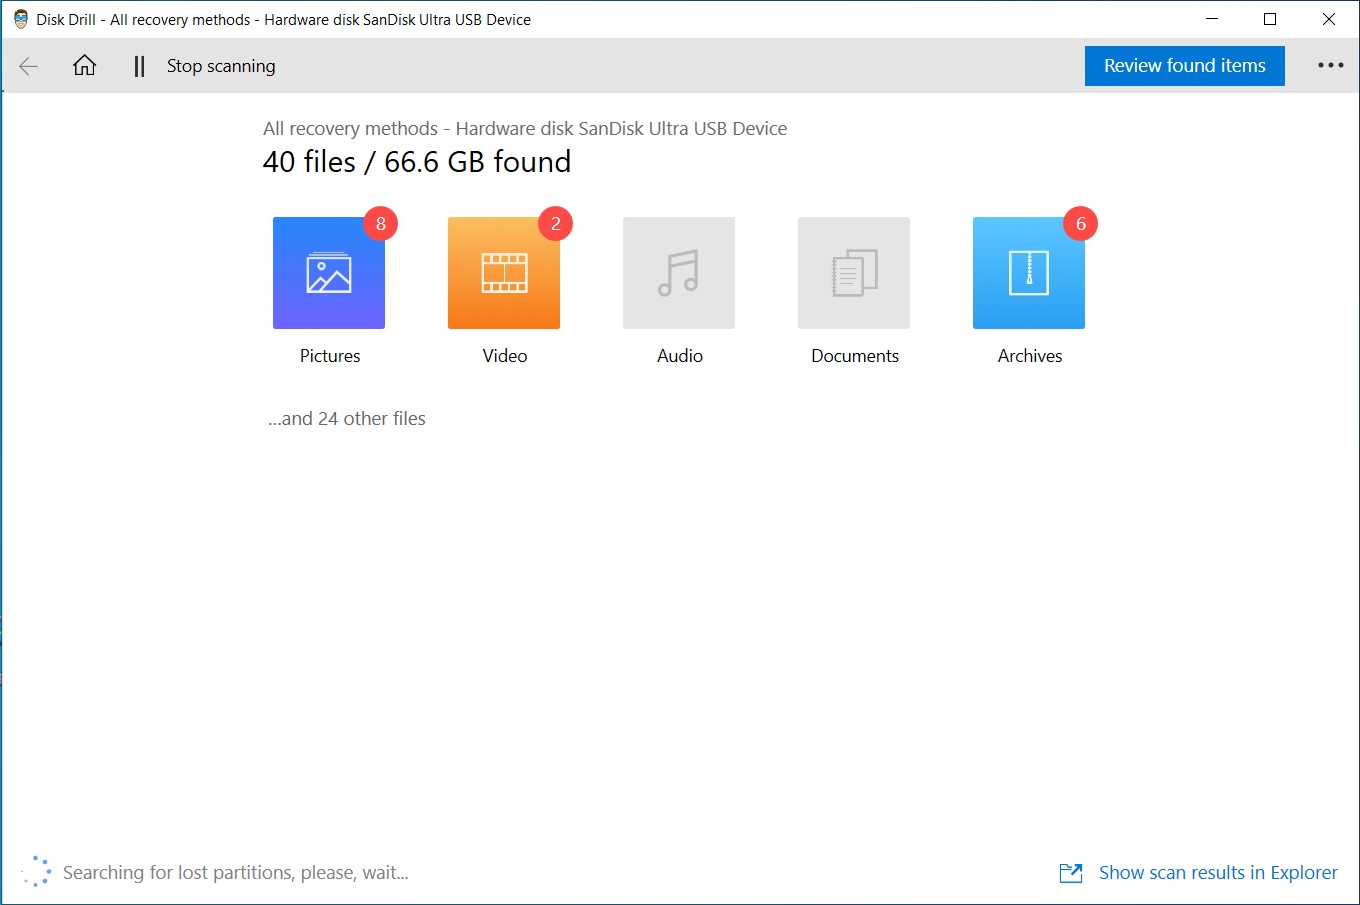Click the red badge showing 8 on Pictures
Viewport: 1360px width, 905px height.
pos(381,224)
